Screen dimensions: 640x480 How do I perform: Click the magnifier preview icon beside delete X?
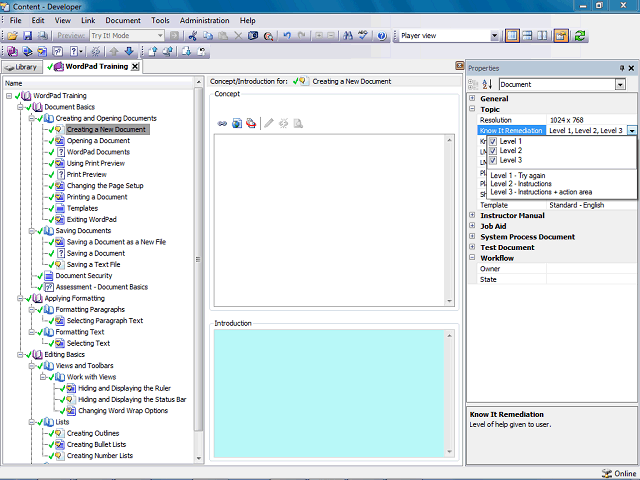point(268,36)
